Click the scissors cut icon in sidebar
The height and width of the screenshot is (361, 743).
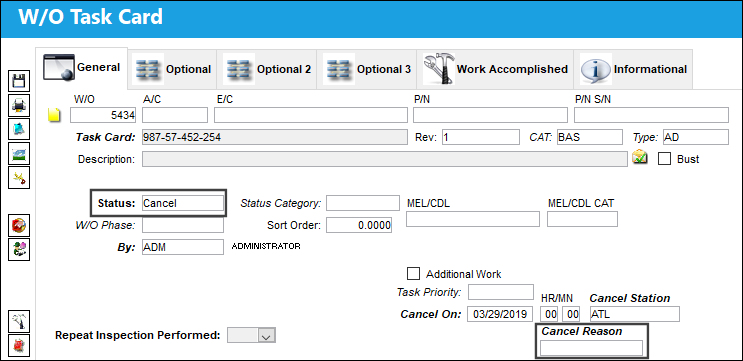point(19,178)
